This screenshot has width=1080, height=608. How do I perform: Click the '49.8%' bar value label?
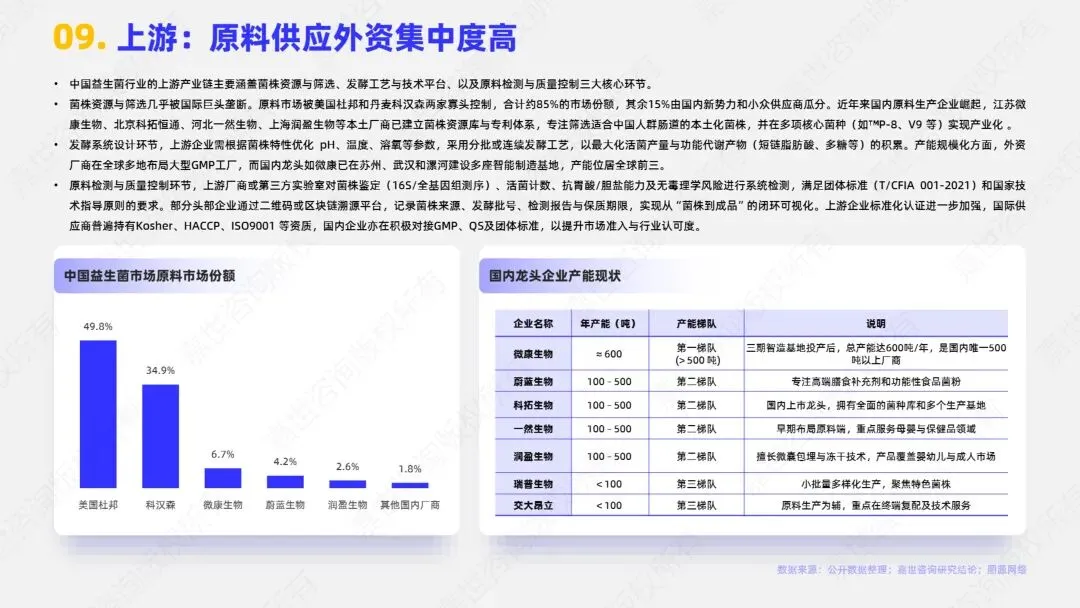tap(98, 326)
